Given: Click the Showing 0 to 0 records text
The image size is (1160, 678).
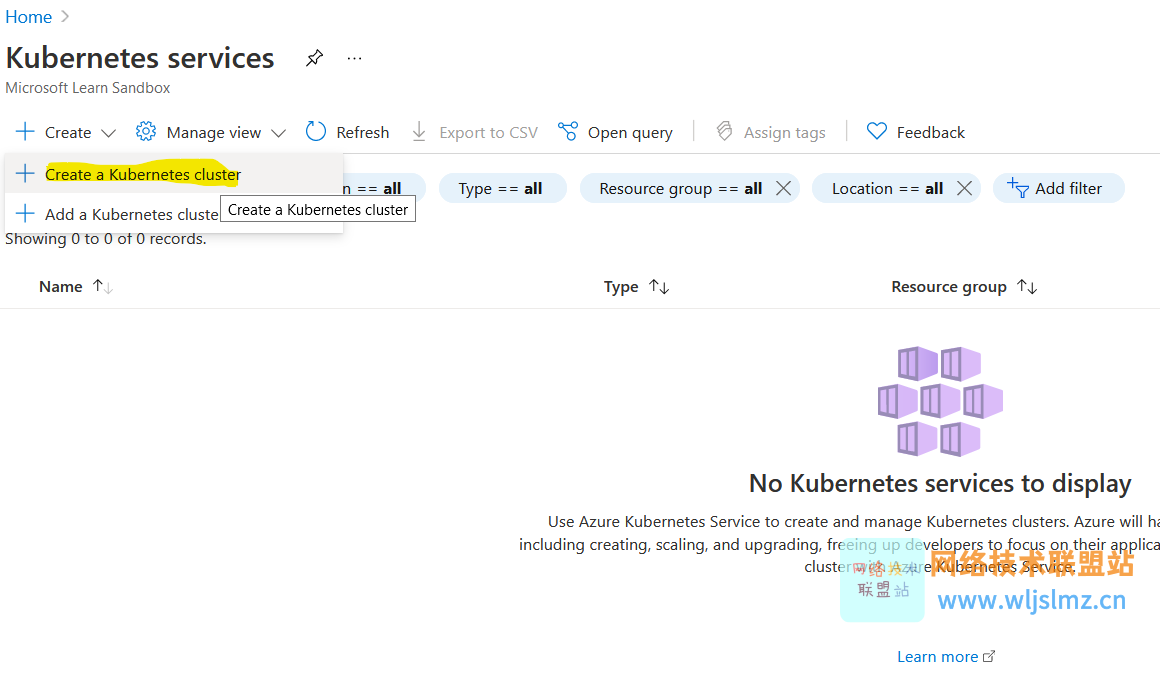Looking at the screenshot, I should pyautogui.click(x=106, y=239).
